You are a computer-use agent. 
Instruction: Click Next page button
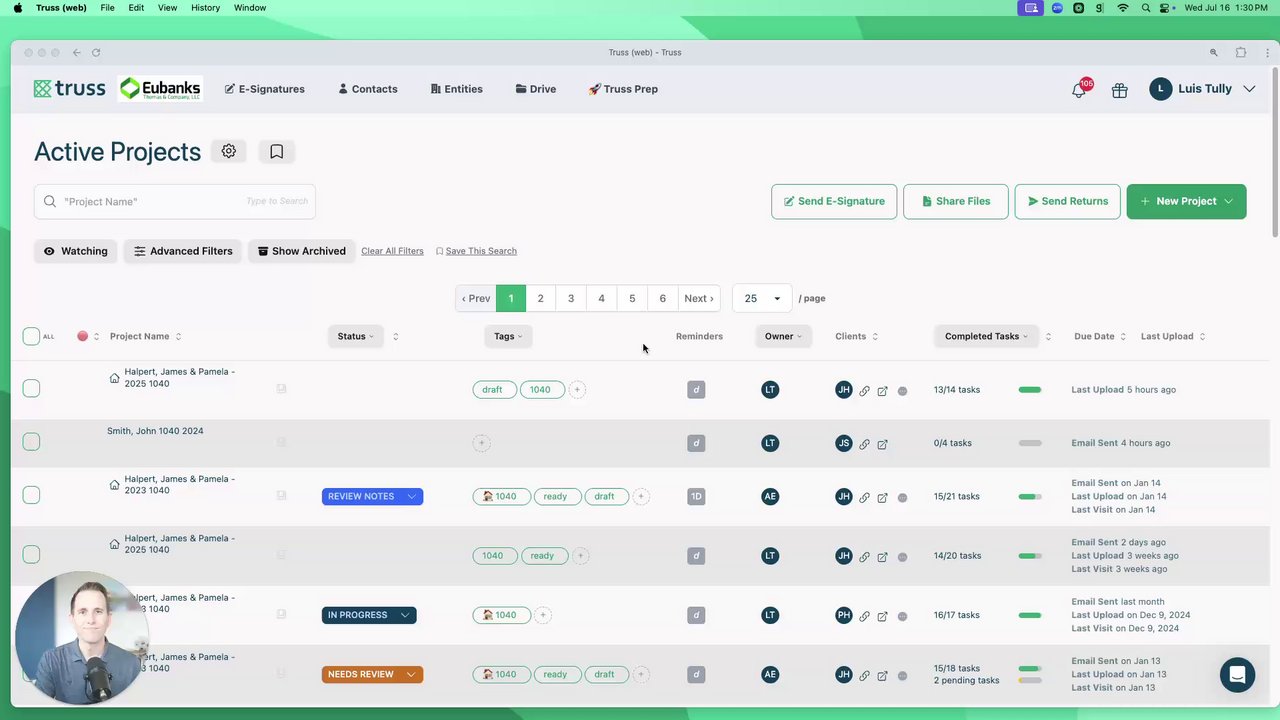tap(698, 298)
